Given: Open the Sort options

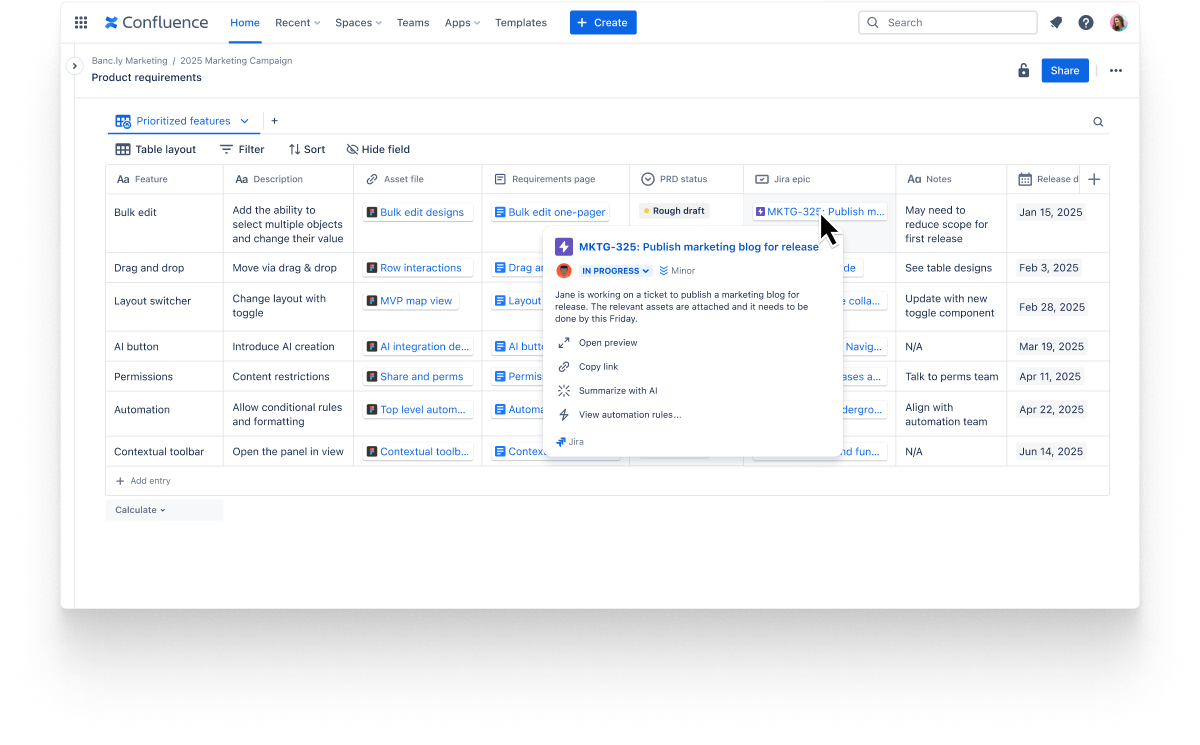Looking at the screenshot, I should point(307,149).
